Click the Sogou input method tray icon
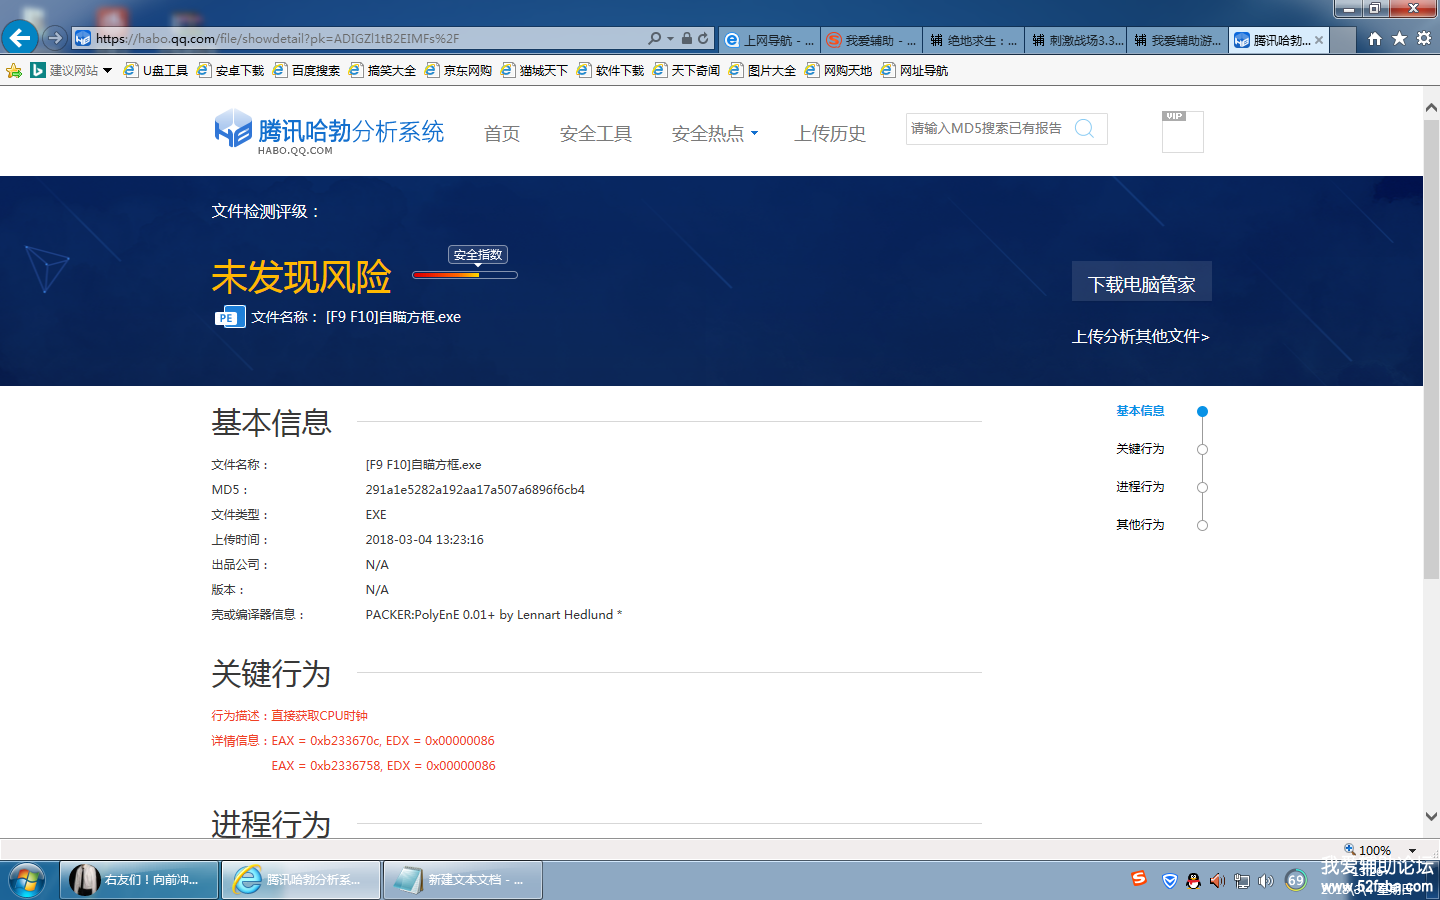The image size is (1440, 900). click(1139, 879)
